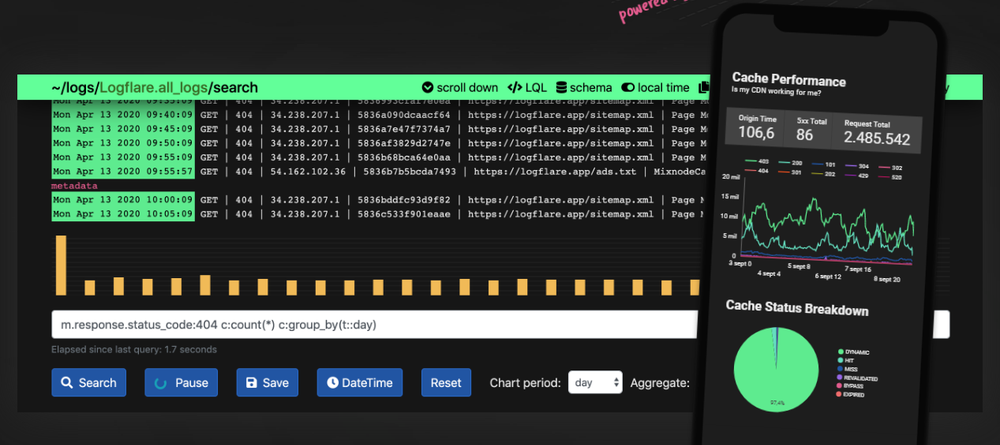Save the current search query
The height and width of the screenshot is (445, 1000).
(x=267, y=383)
